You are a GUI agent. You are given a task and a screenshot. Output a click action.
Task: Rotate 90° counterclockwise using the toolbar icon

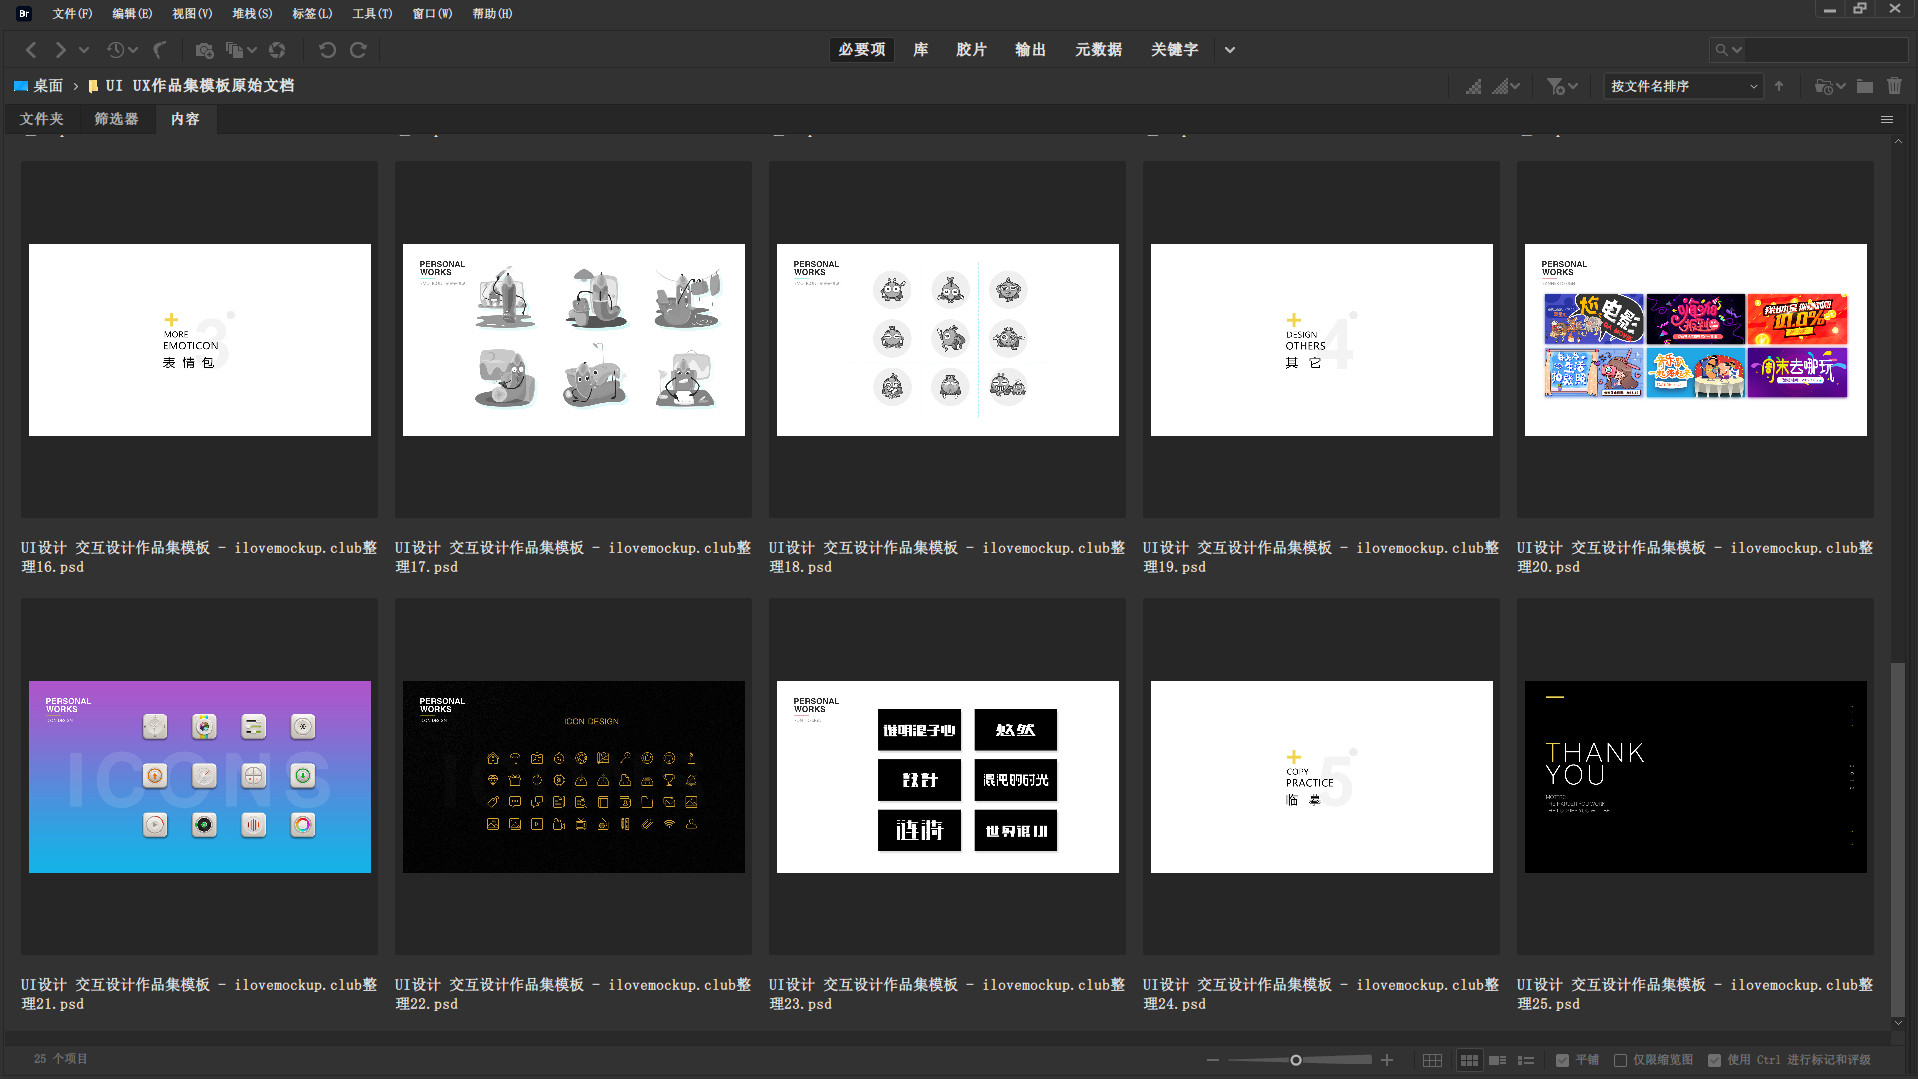[327, 50]
